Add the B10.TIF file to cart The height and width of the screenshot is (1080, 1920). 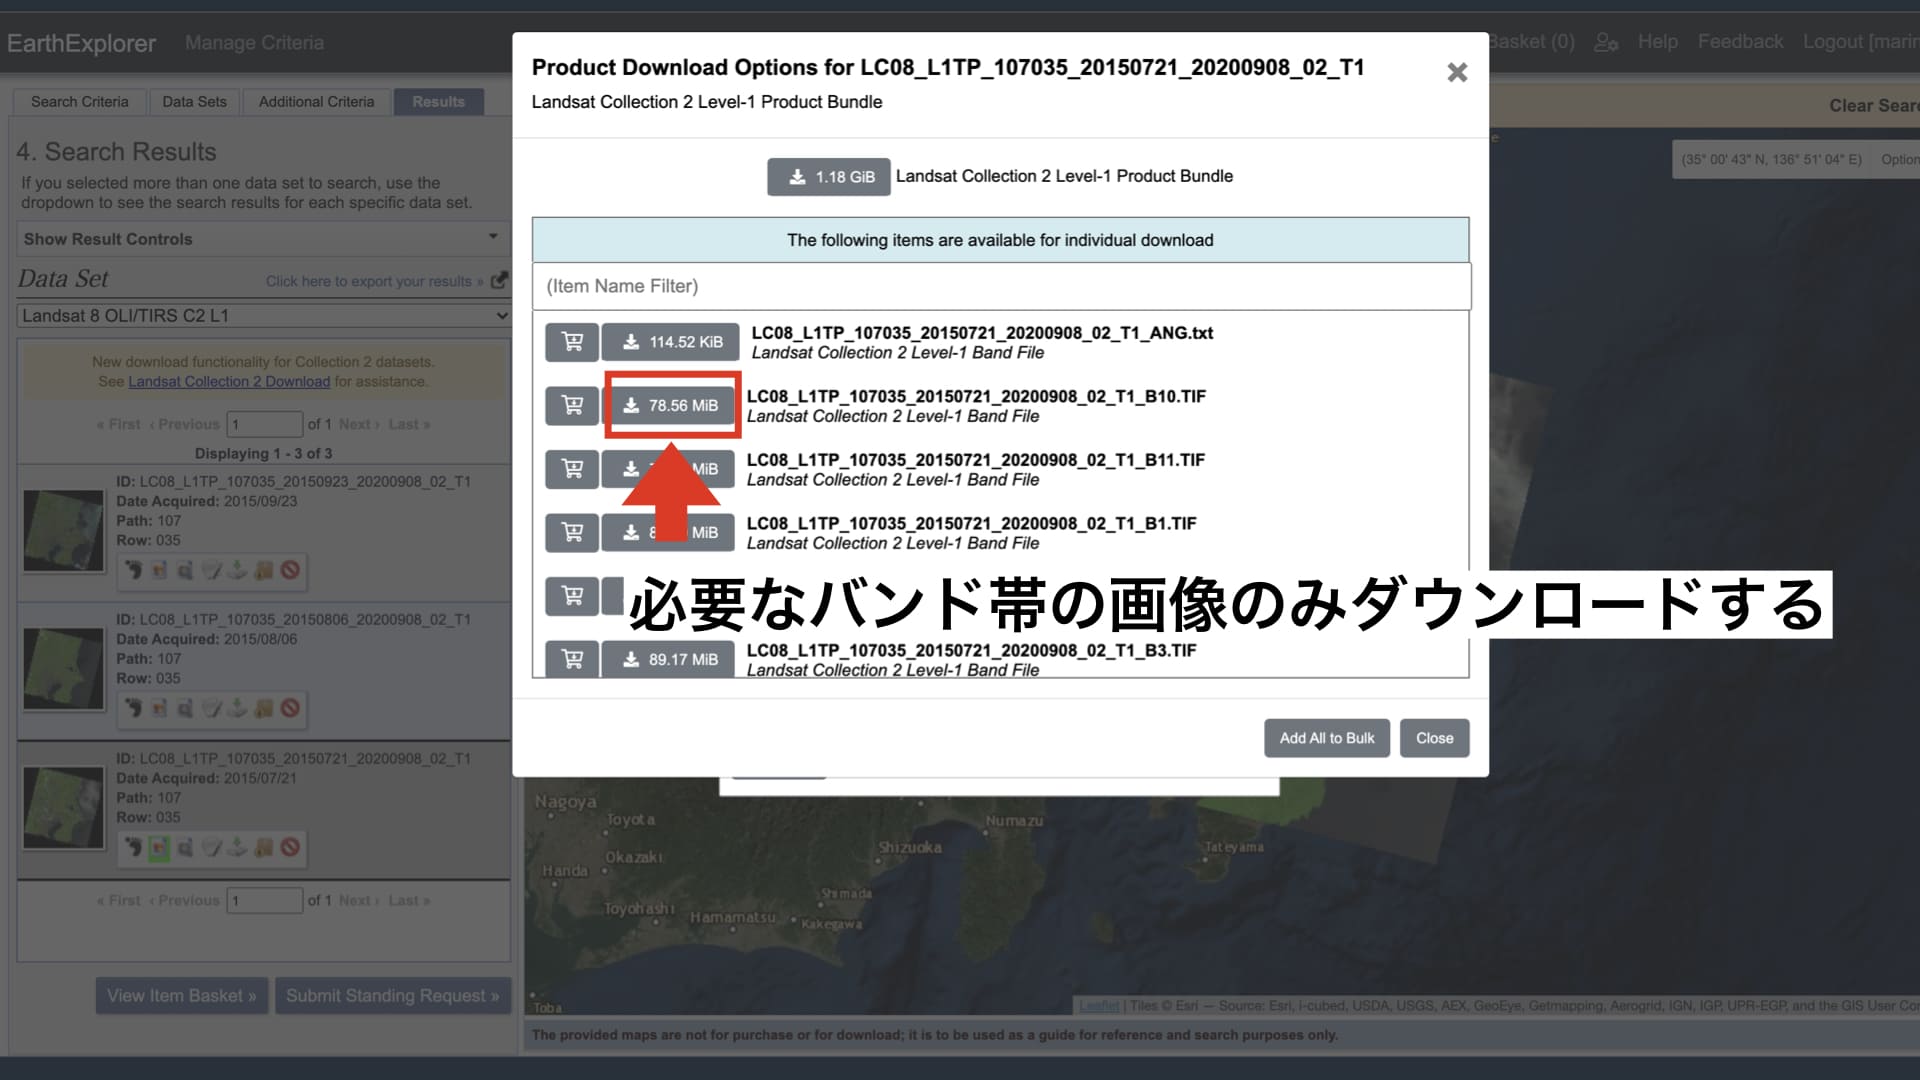tap(572, 405)
